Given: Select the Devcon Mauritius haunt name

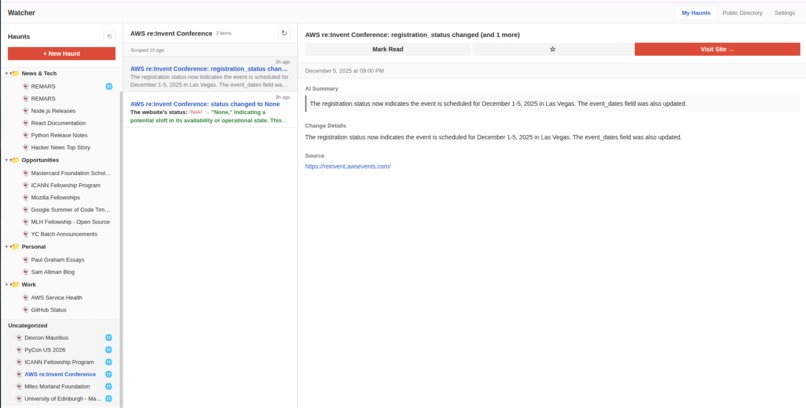Looking at the screenshot, I should (x=46, y=338).
